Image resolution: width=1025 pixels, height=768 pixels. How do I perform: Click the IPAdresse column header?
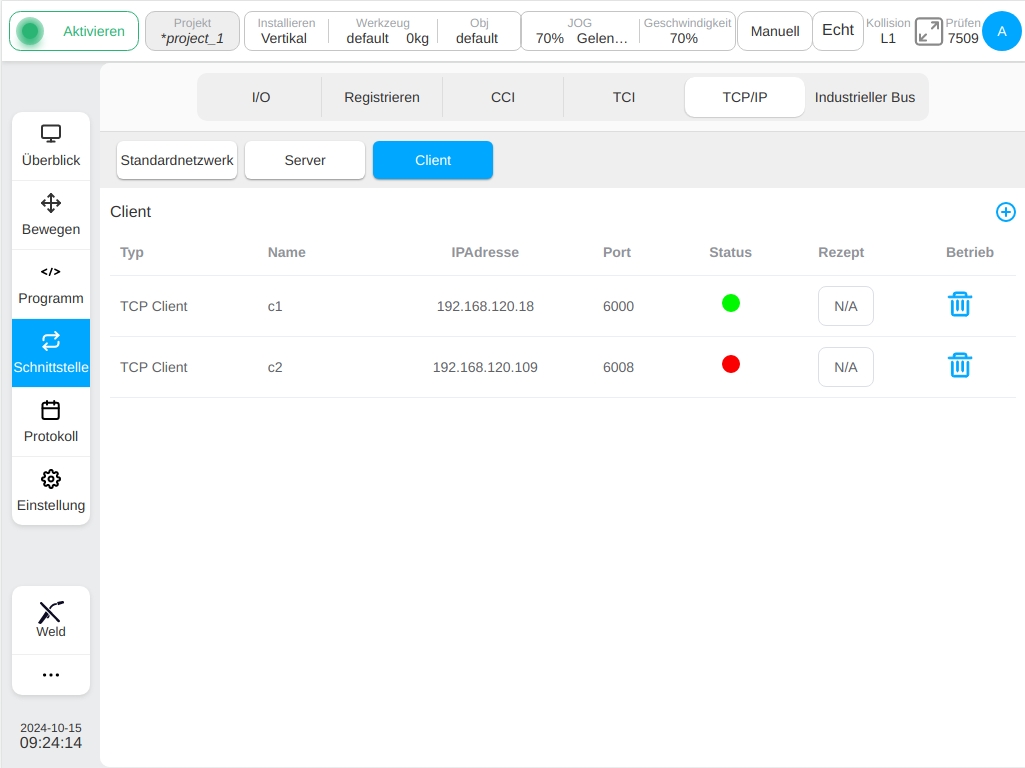(x=485, y=252)
